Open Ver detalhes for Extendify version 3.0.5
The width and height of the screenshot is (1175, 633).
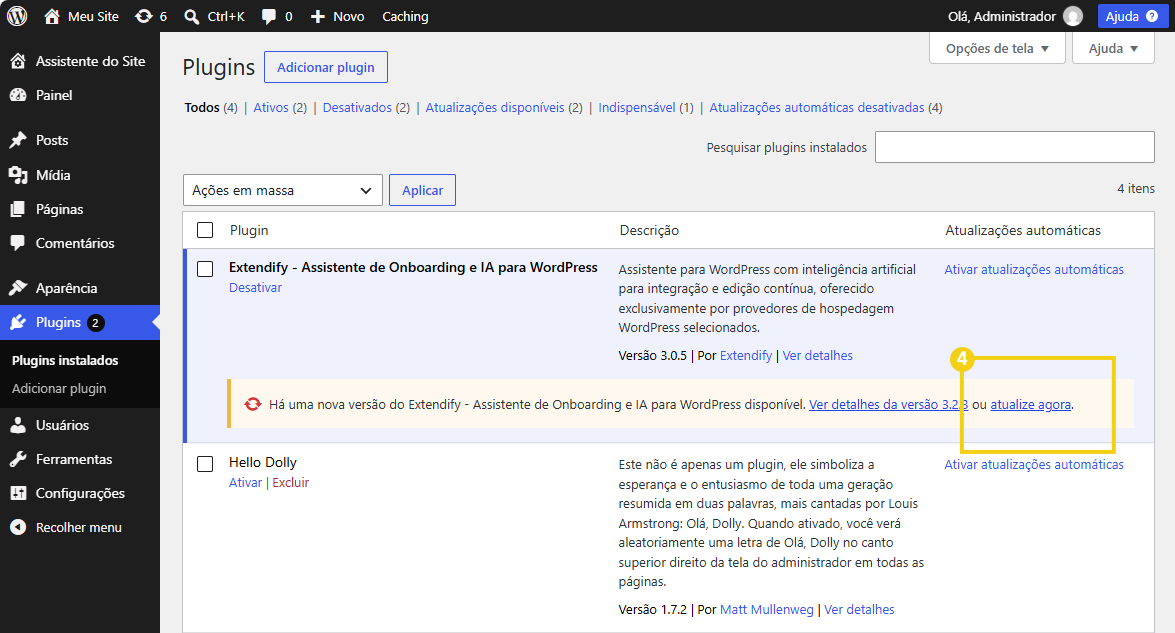click(x=818, y=356)
